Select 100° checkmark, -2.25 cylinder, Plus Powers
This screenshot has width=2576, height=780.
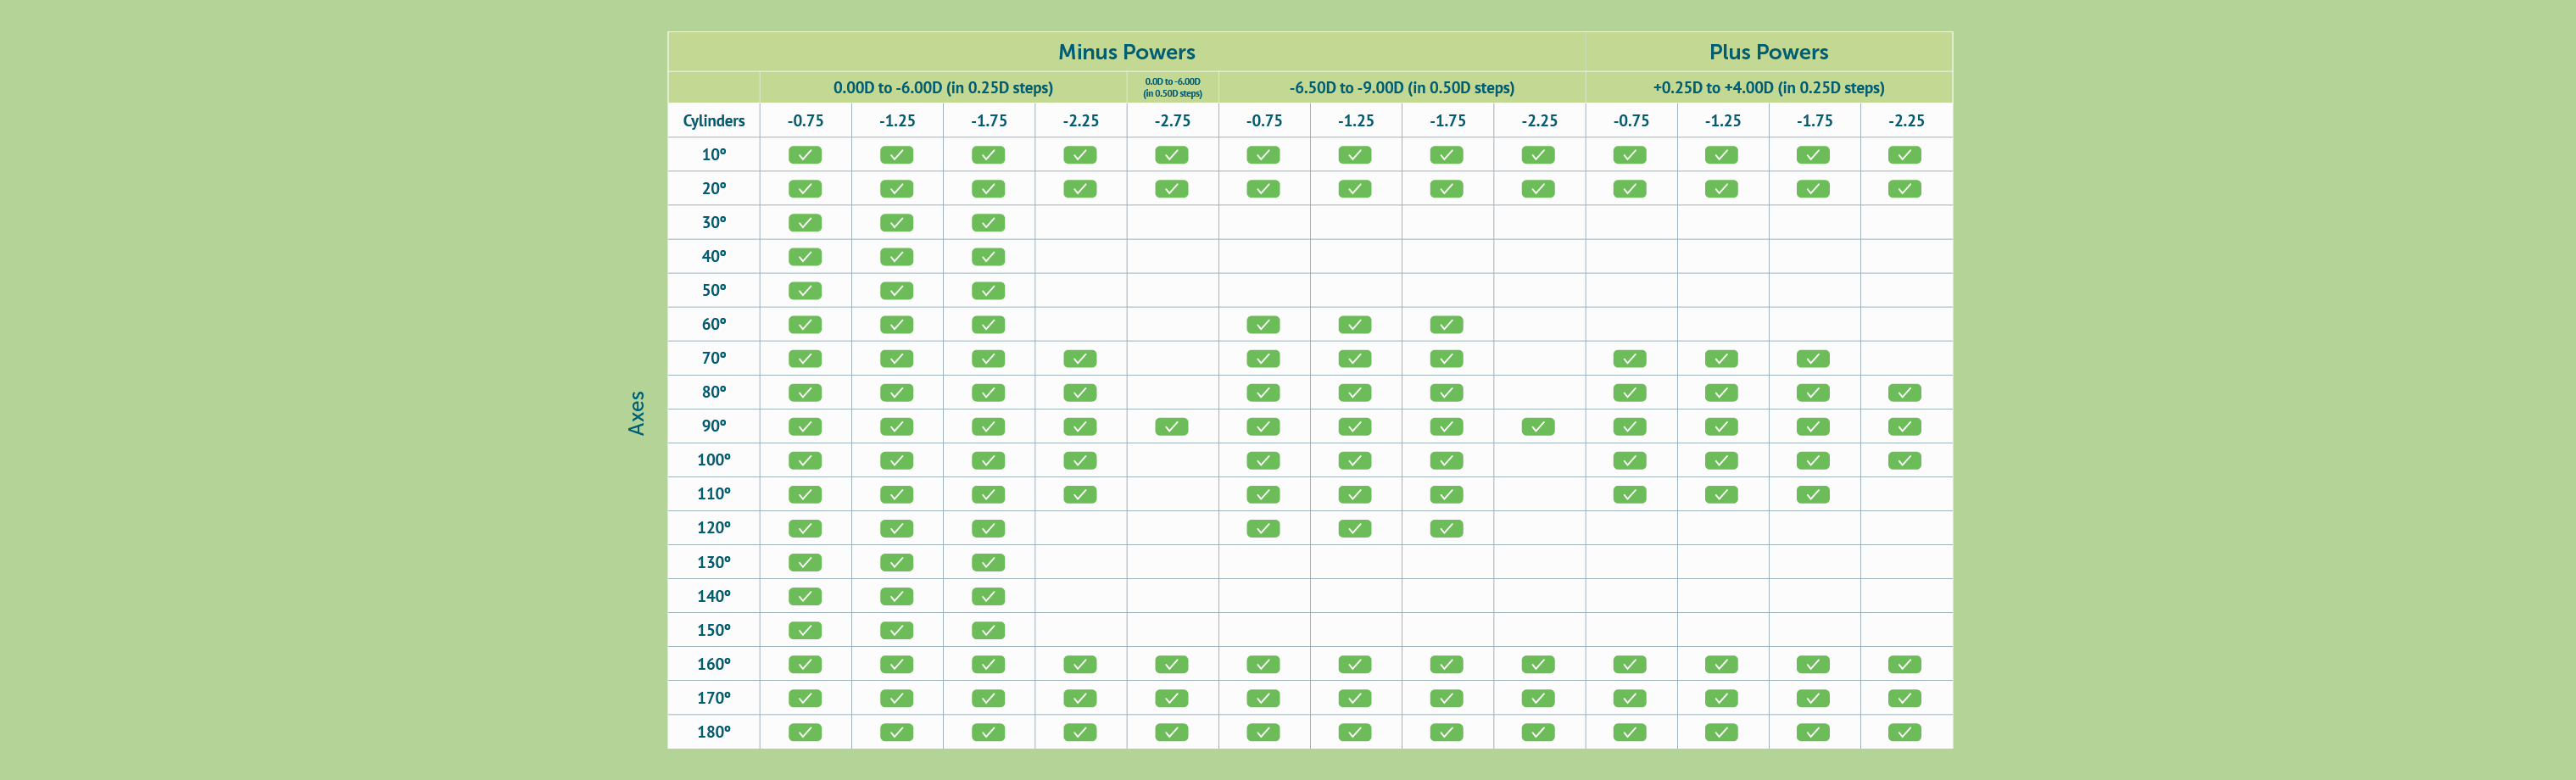tap(1905, 461)
